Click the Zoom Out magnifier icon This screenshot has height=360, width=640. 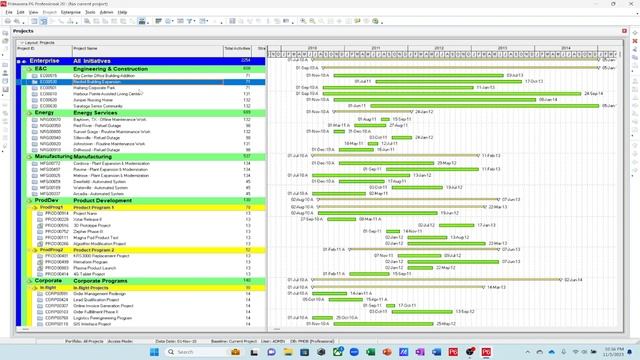pyautogui.click(x=312, y=21)
